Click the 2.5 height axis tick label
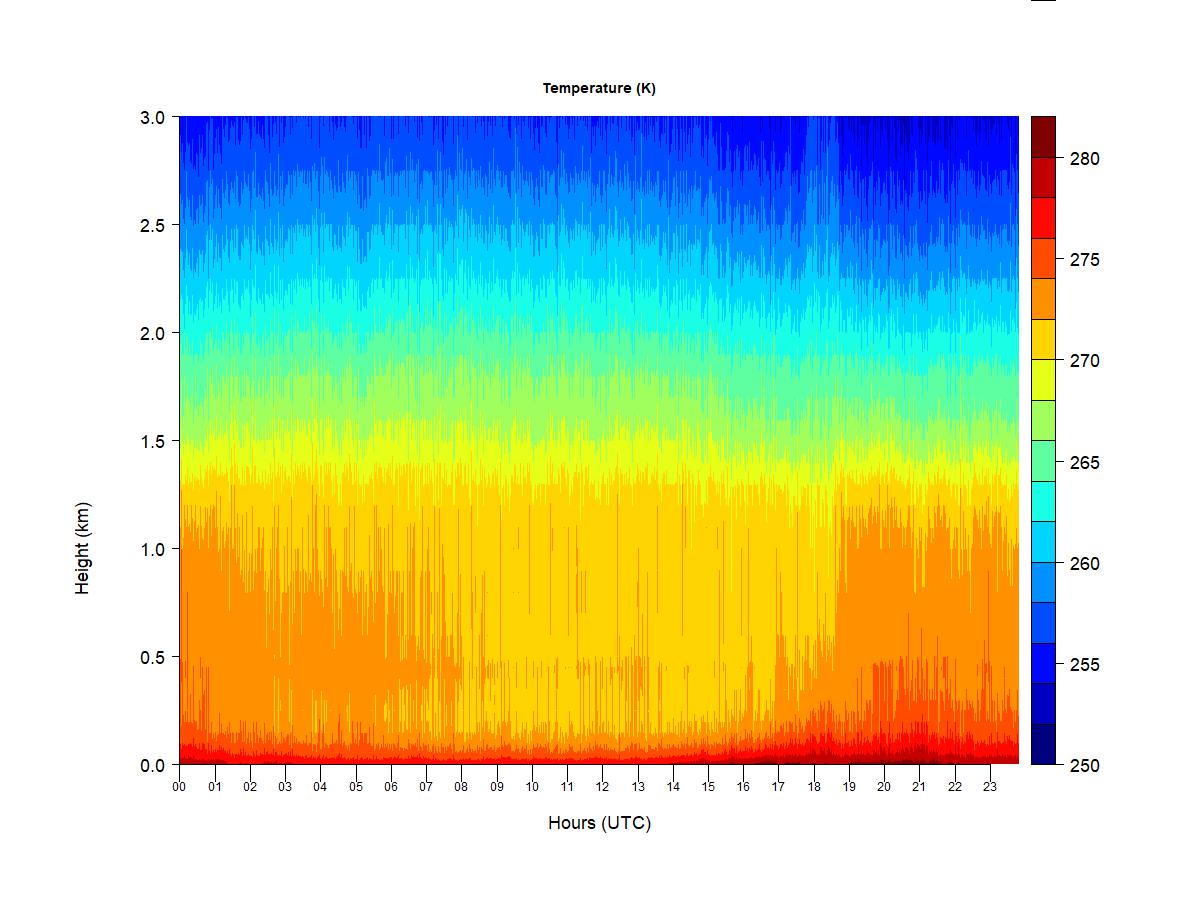 [153, 225]
